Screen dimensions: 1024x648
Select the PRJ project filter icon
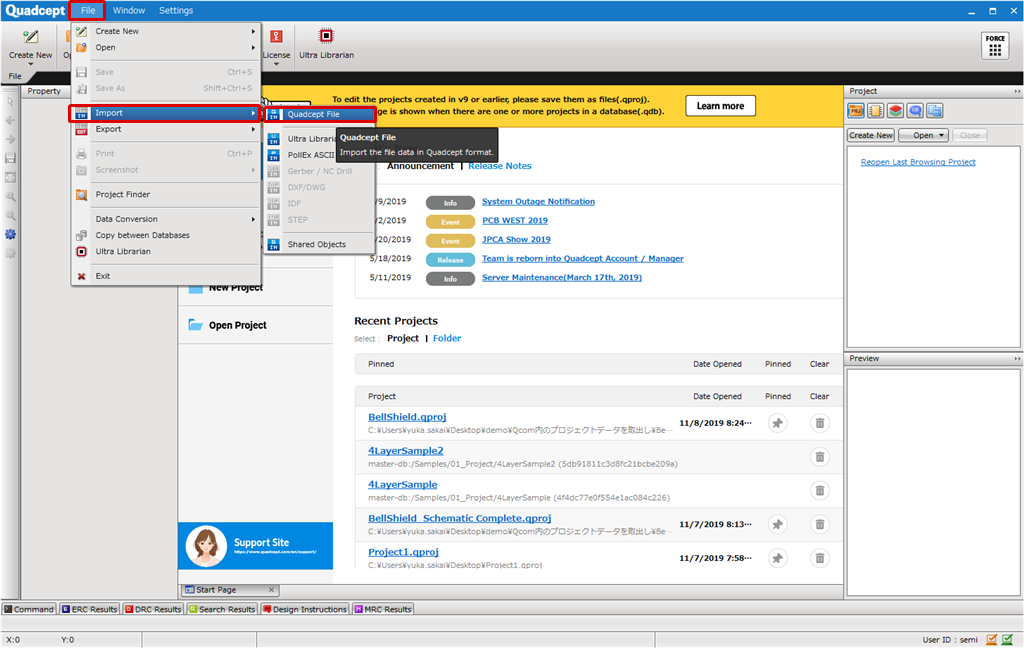(856, 110)
